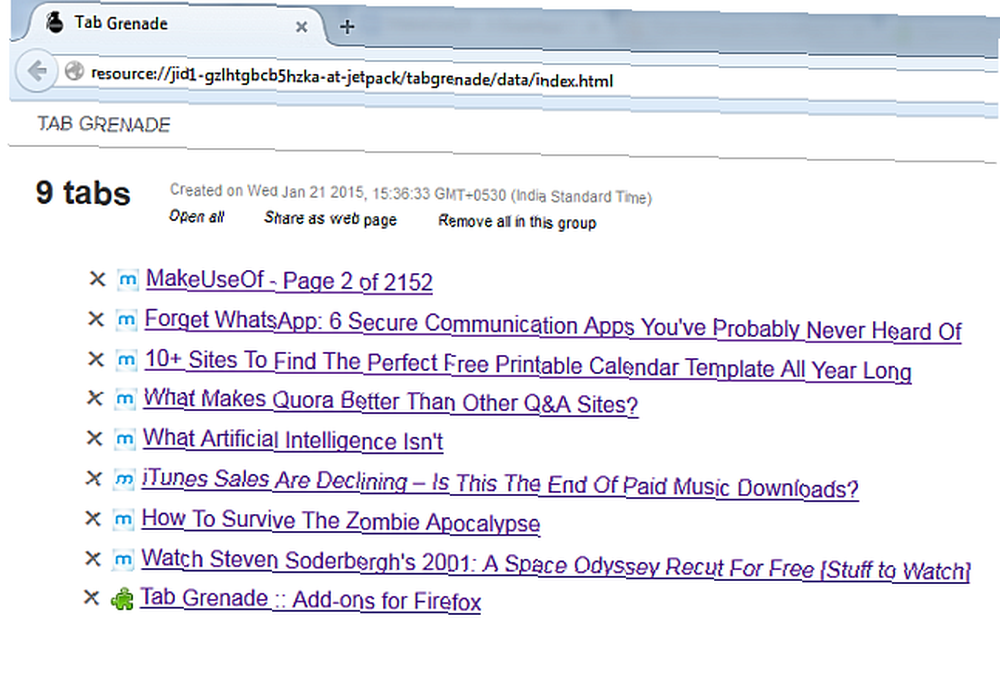Delete the Zombie Apocalypse entry
Screen dimensions: 1000x678
pos(92,519)
